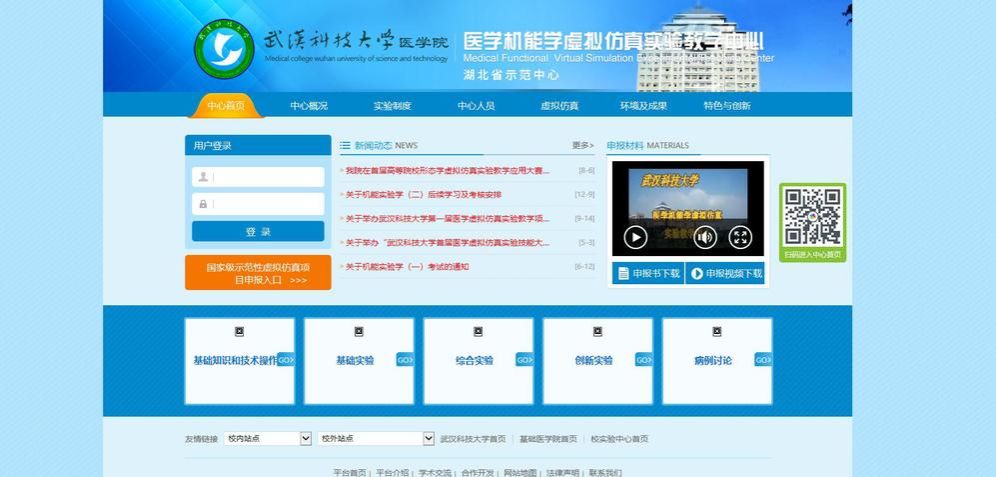Image resolution: width=996 pixels, height=477 pixels.
Task: Open the 校外站点 dropdown
Action: pos(376,438)
